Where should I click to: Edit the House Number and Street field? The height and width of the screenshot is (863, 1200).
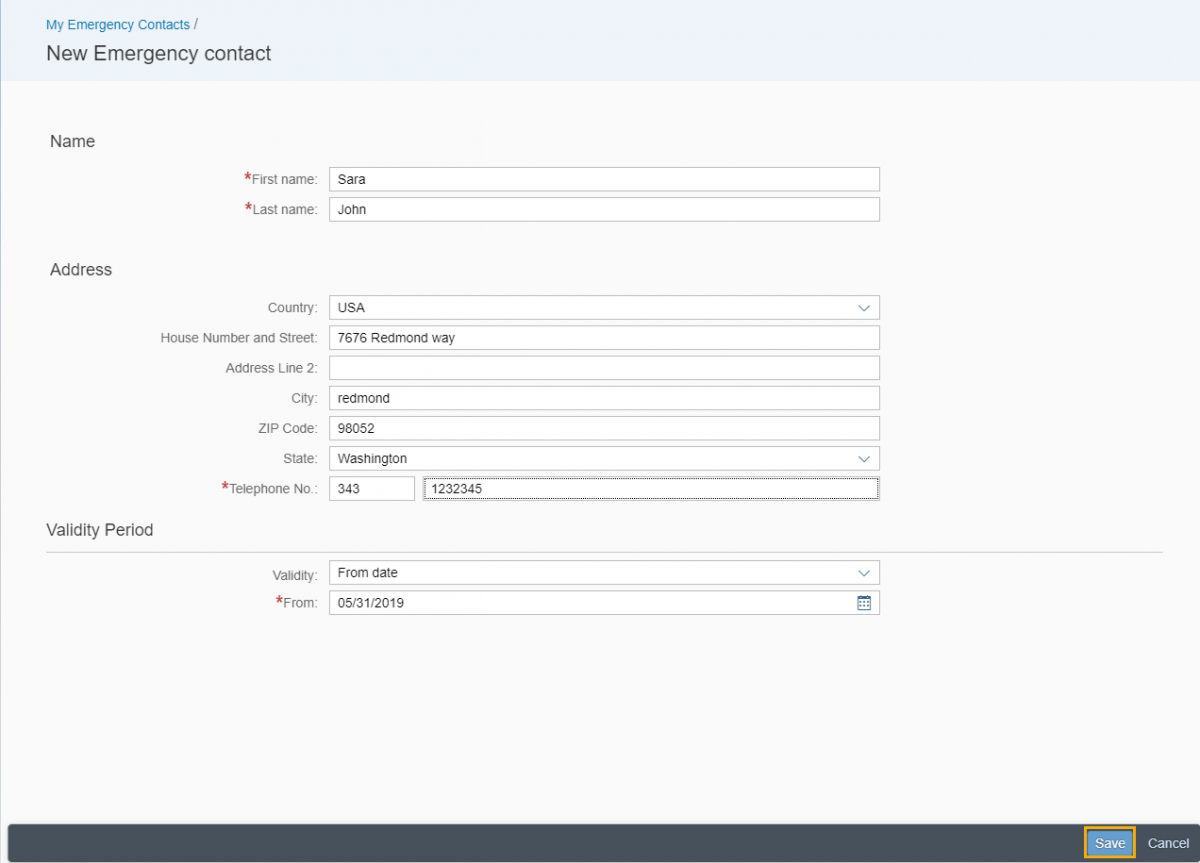[x=604, y=338]
